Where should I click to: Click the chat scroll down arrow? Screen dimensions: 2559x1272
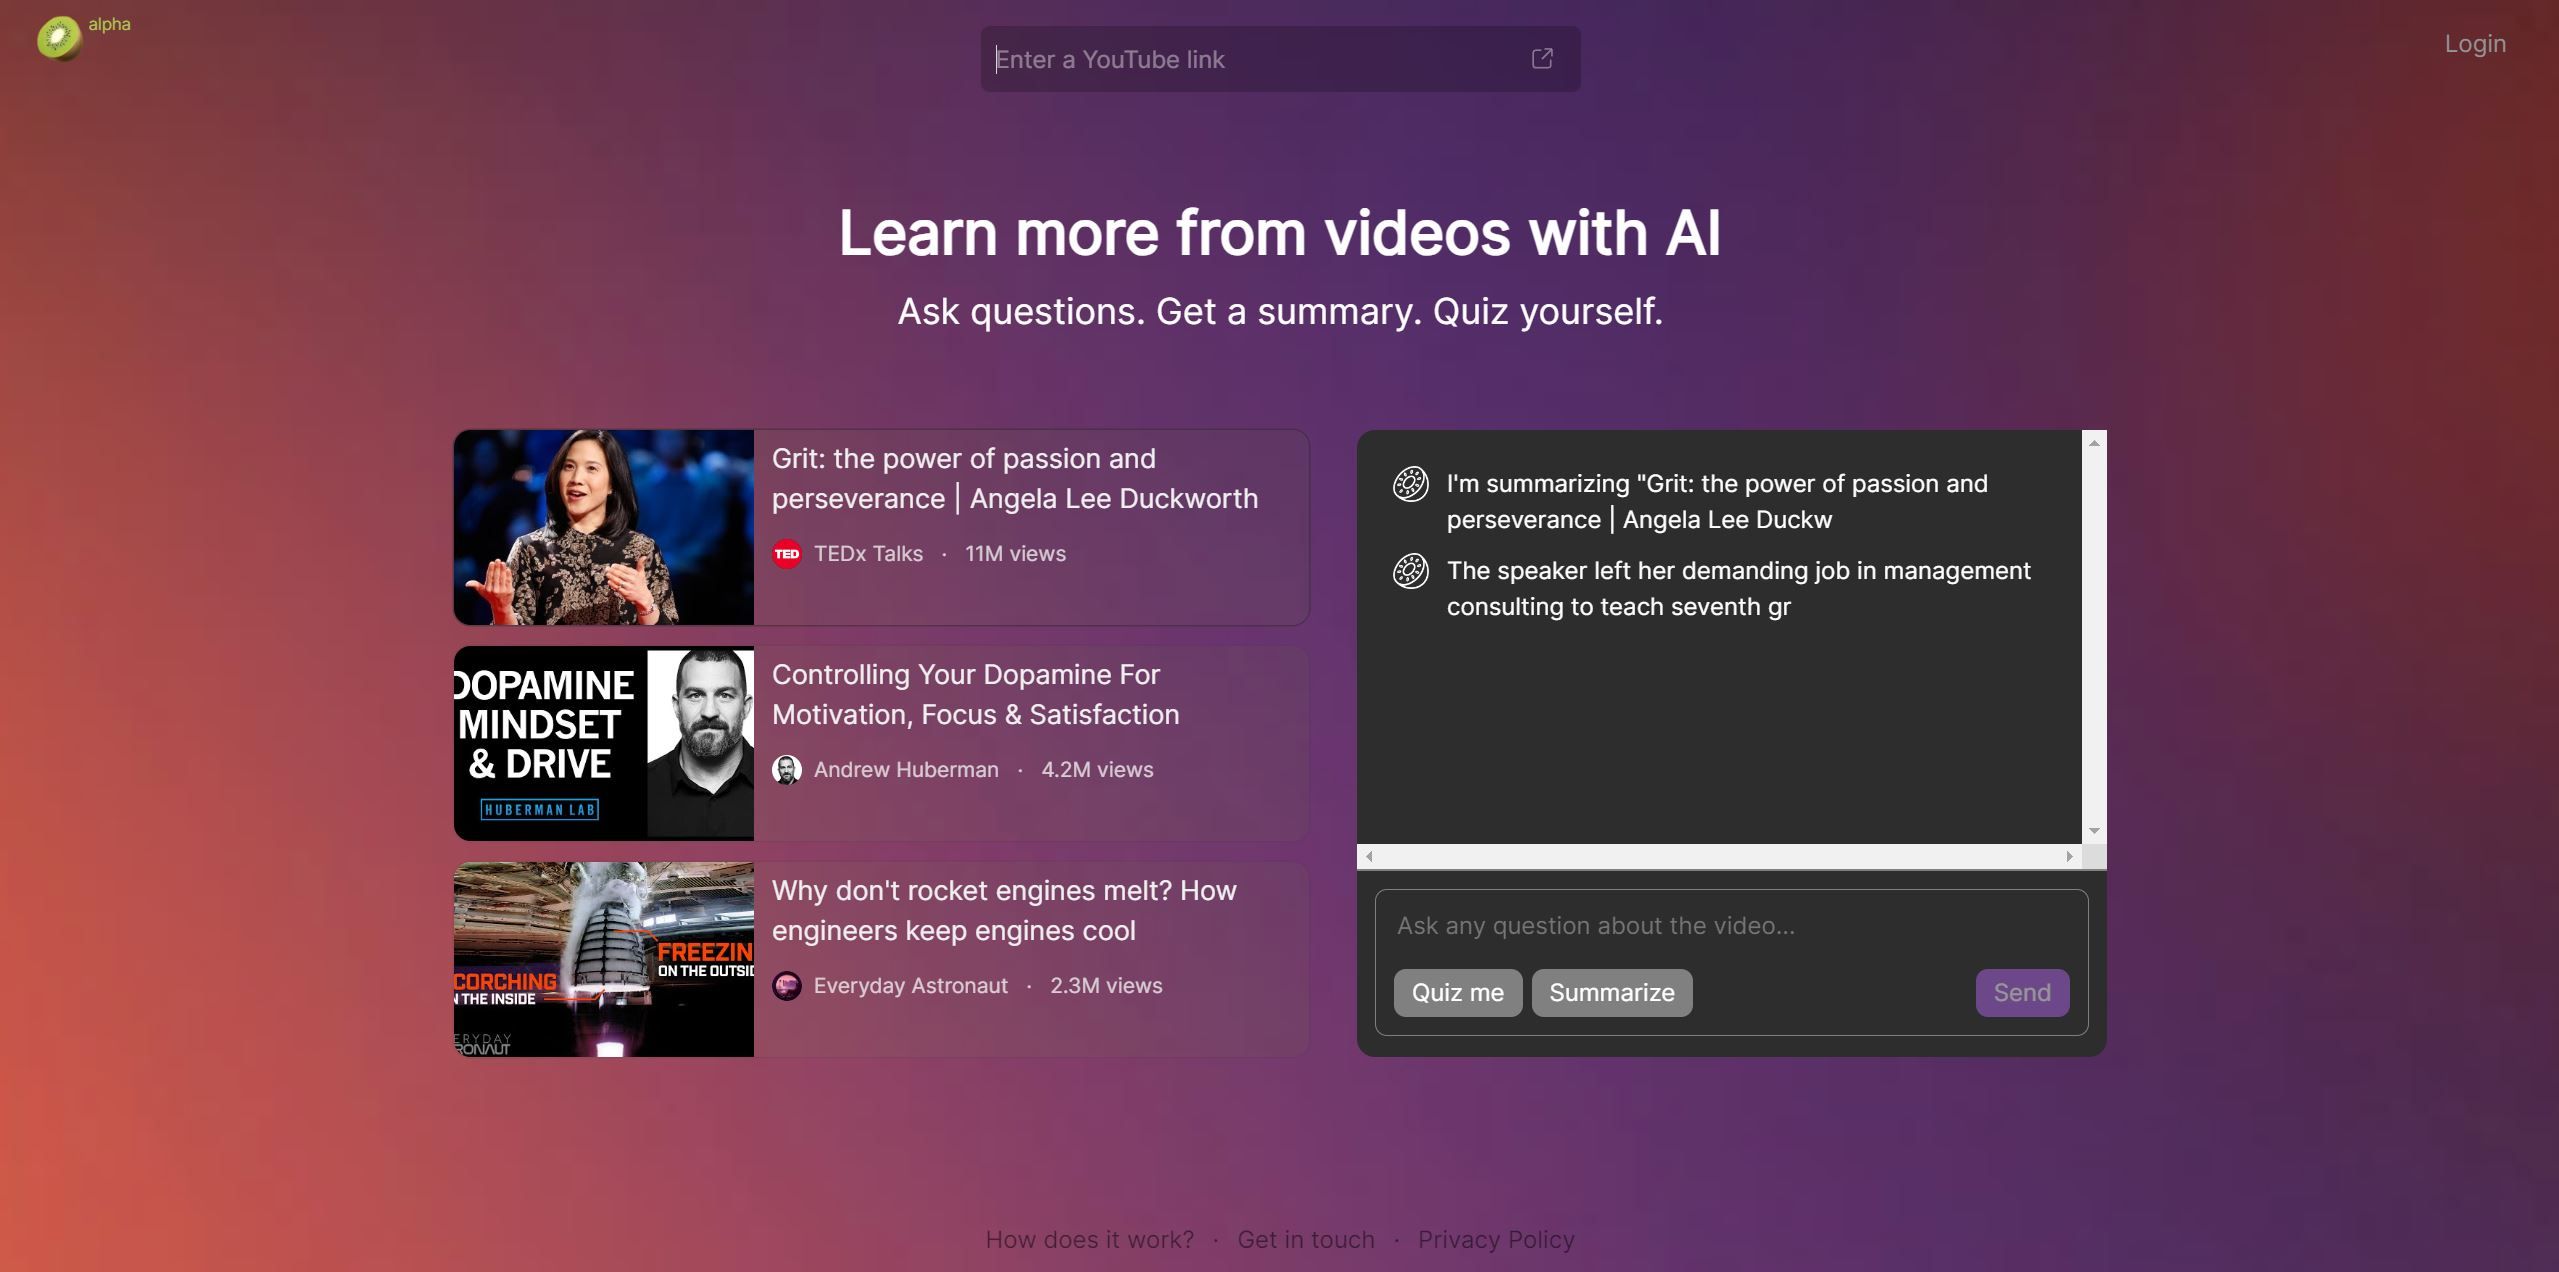click(x=2094, y=831)
